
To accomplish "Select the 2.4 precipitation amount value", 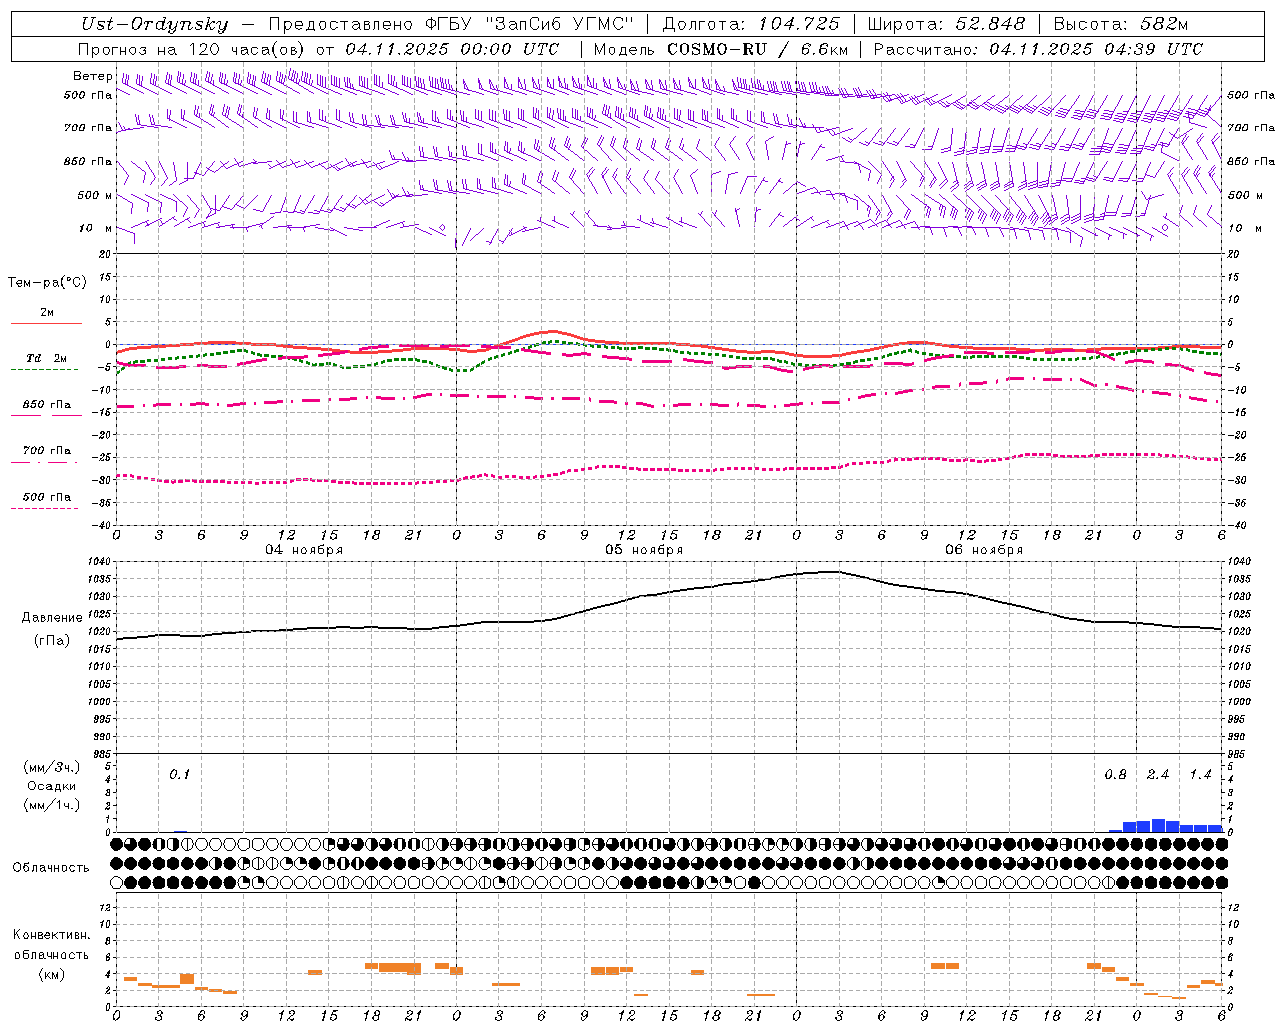I will pos(1158,775).
